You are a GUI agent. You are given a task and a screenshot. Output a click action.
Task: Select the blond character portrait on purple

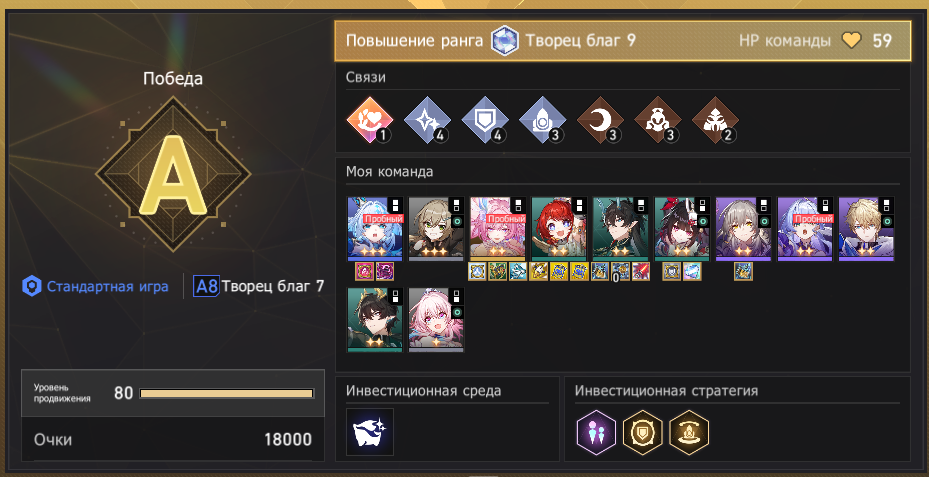pos(866,229)
